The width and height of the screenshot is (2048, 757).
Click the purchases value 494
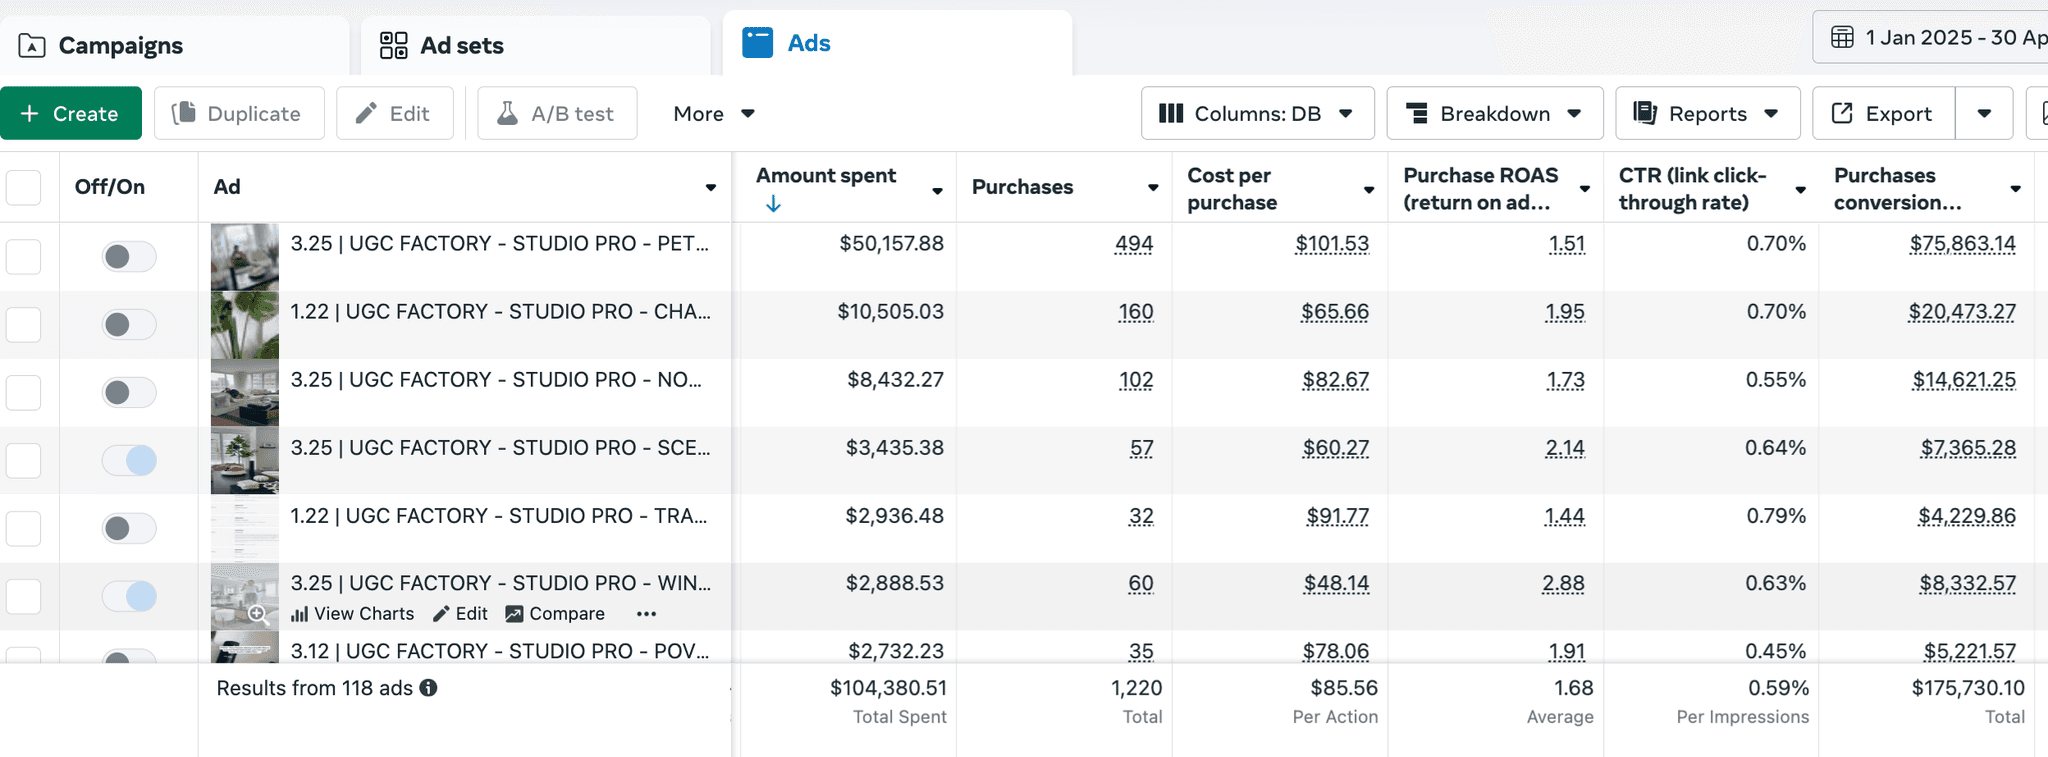click(1134, 244)
